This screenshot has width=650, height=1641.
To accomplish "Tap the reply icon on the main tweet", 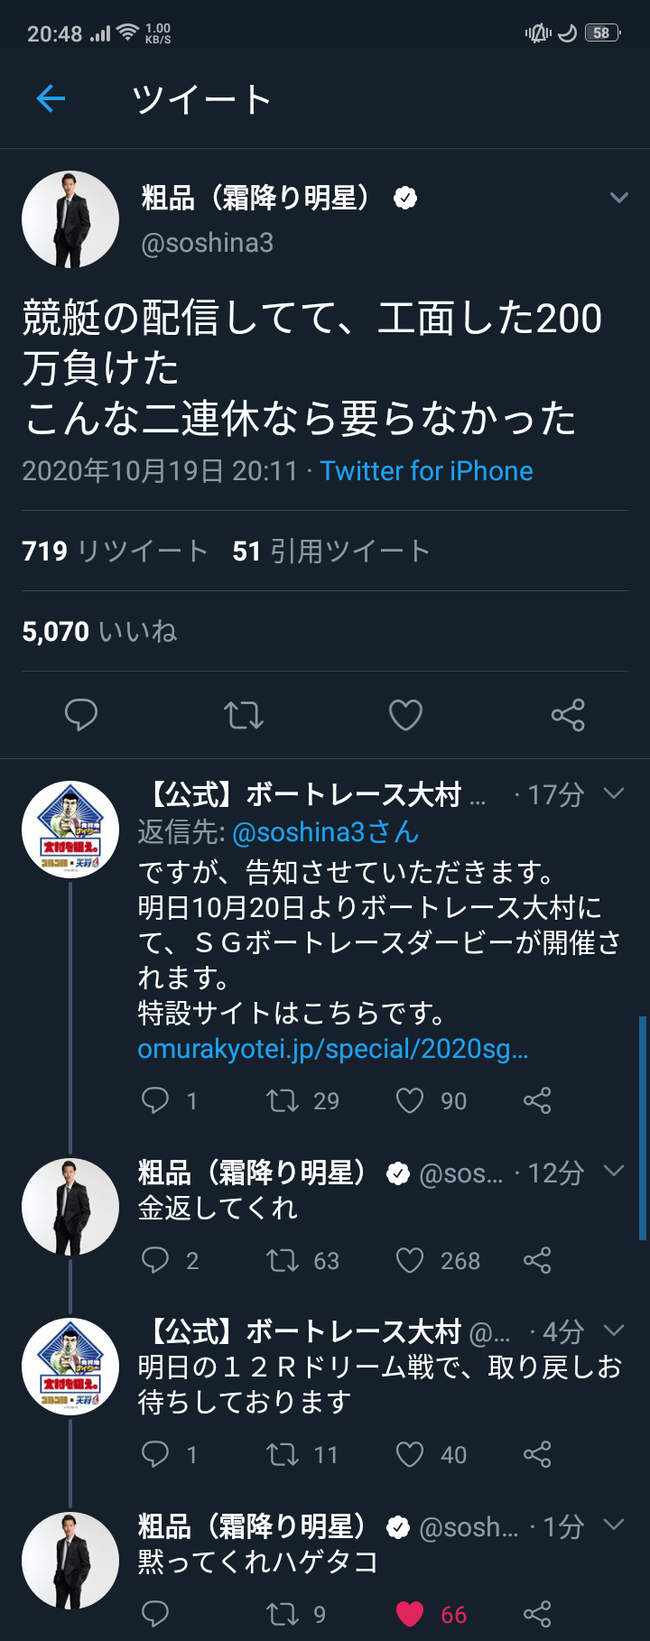I will [x=81, y=715].
